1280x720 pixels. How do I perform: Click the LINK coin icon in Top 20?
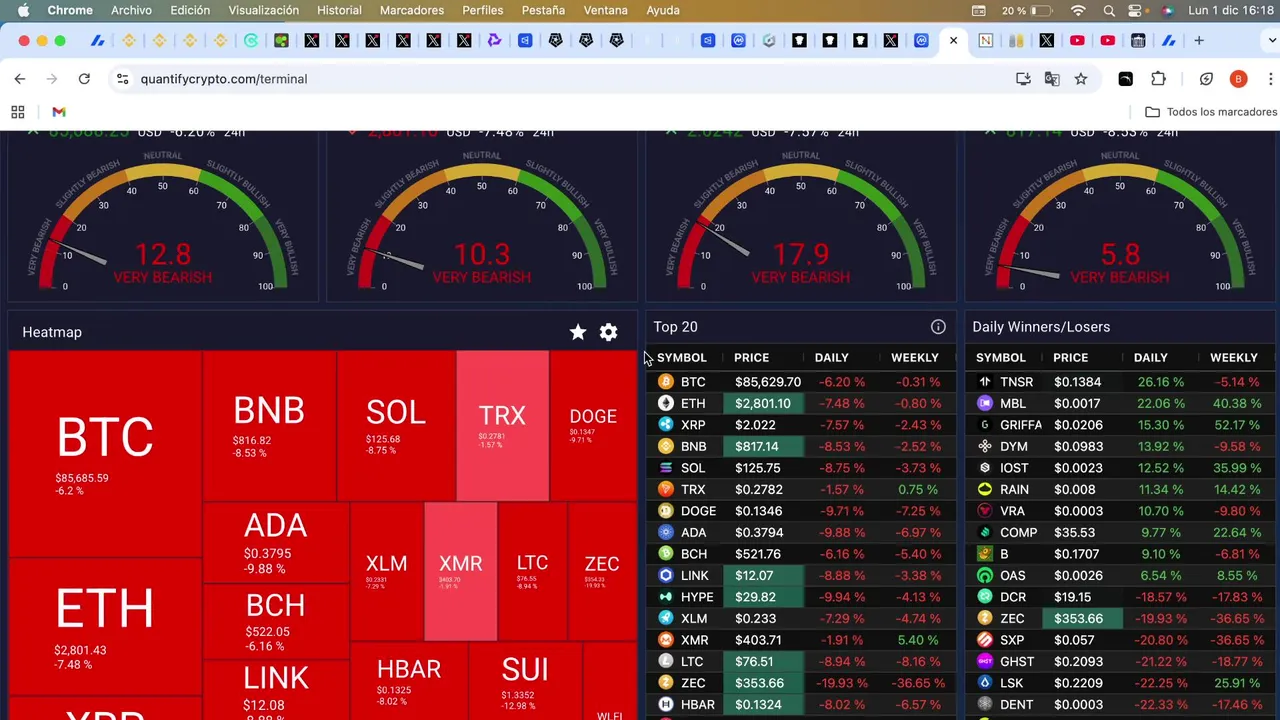[x=666, y=575]
